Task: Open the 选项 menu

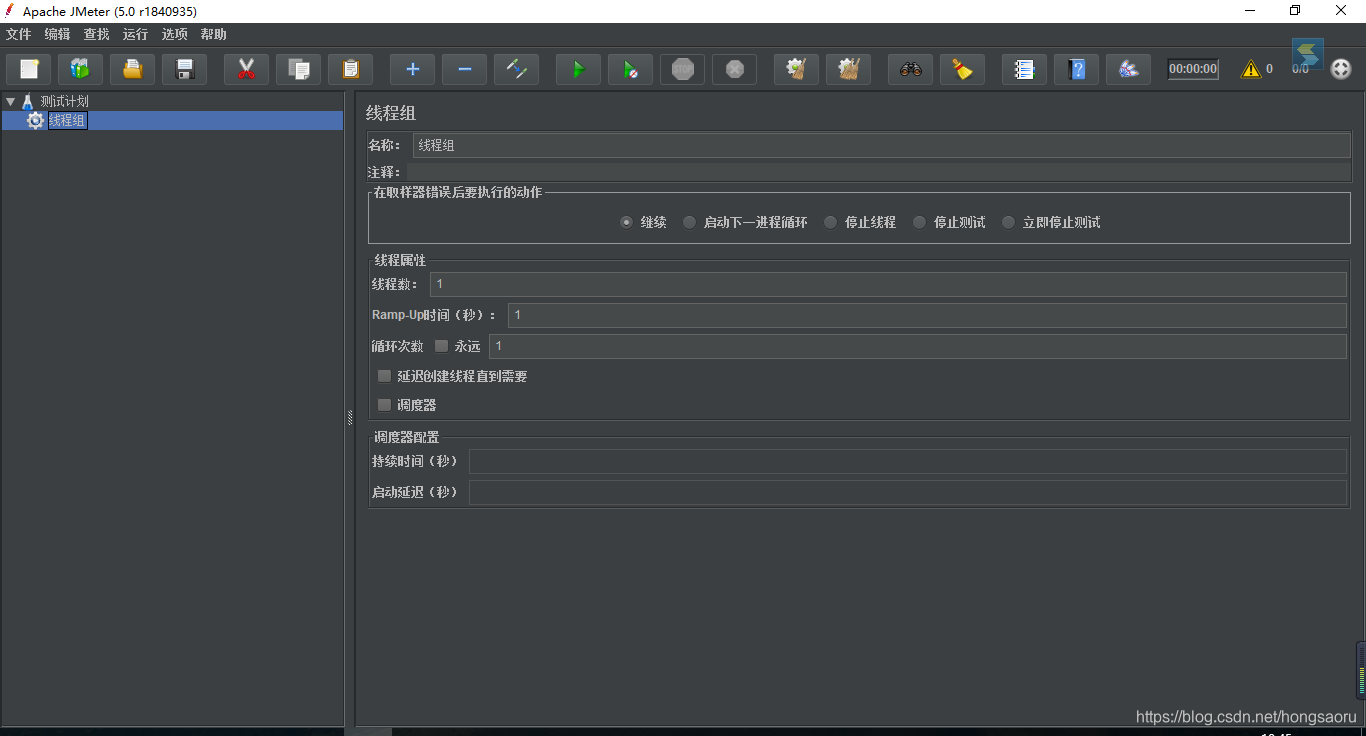Action: click(x=174, y=34)
